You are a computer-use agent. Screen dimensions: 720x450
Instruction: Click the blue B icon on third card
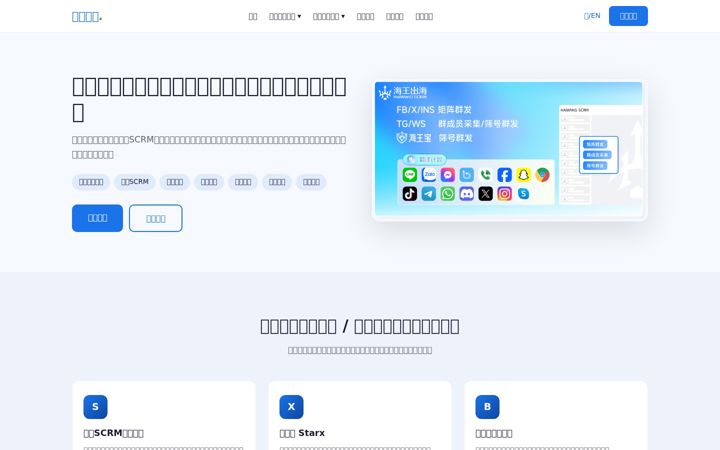pos(487,407)
